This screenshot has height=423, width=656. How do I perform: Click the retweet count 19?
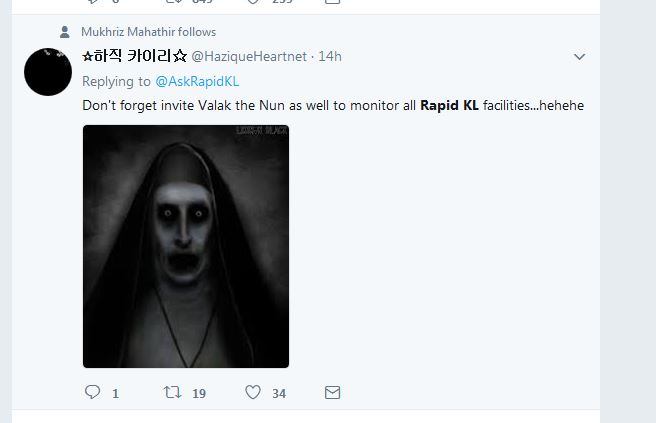(198, 394)
